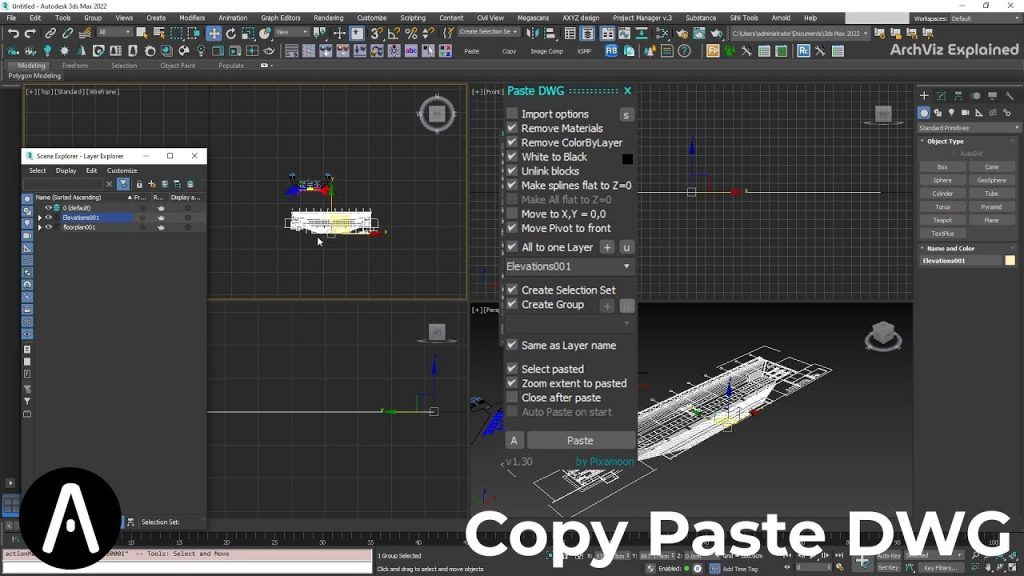Click the perspective viewport ViewCube
Viewport: 1024px width, 576px height.
[883, 336]
